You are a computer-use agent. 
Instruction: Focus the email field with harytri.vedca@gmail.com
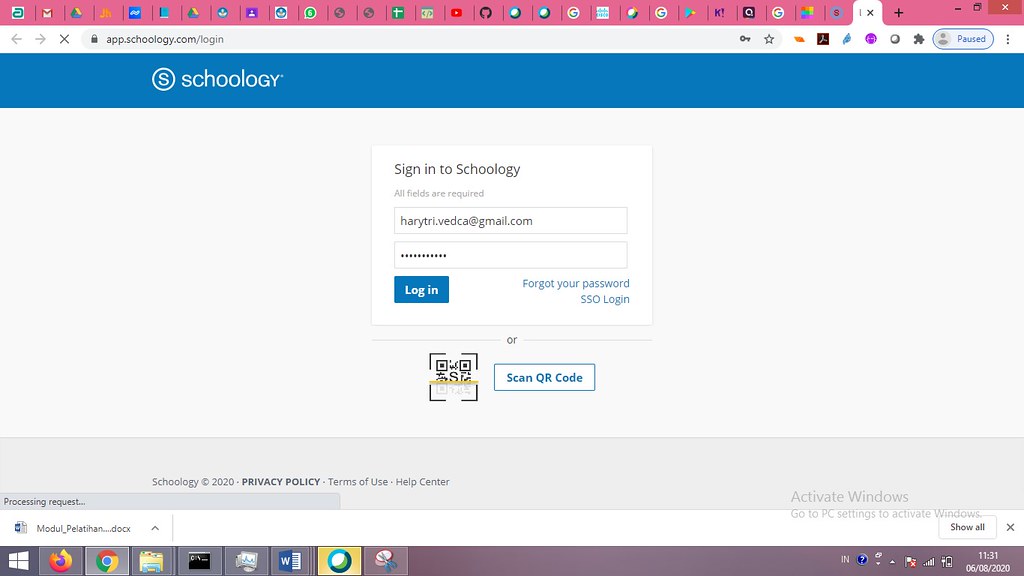[x=511, y=221]
